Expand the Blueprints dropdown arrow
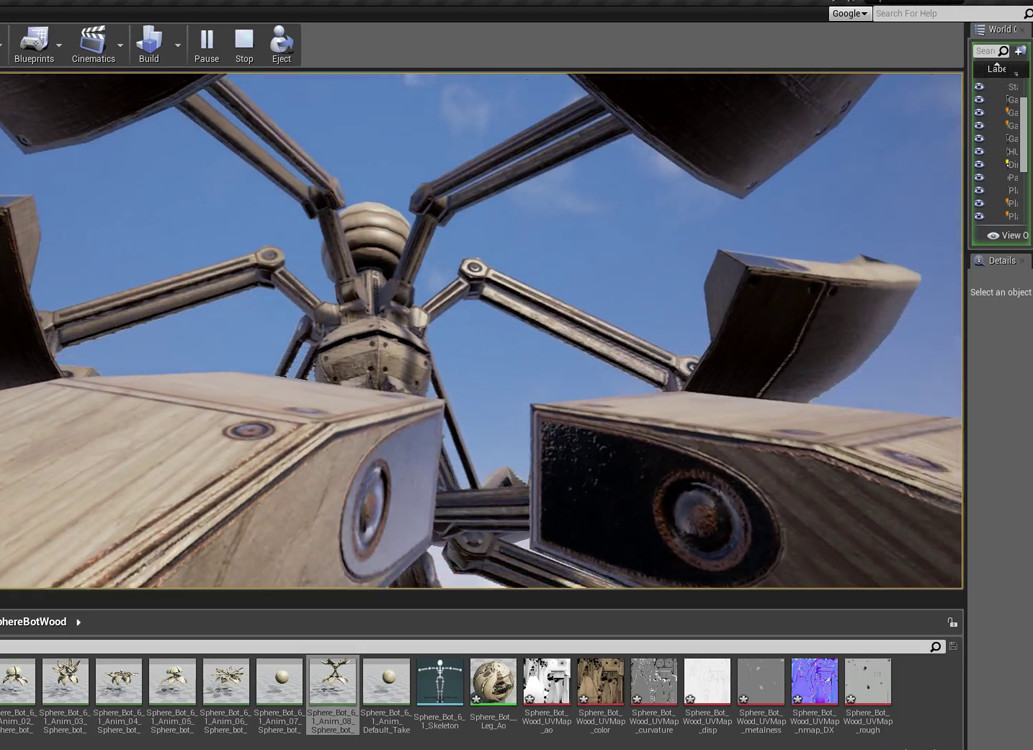This screenshot has width=1033, height=750. click(59, 45)
